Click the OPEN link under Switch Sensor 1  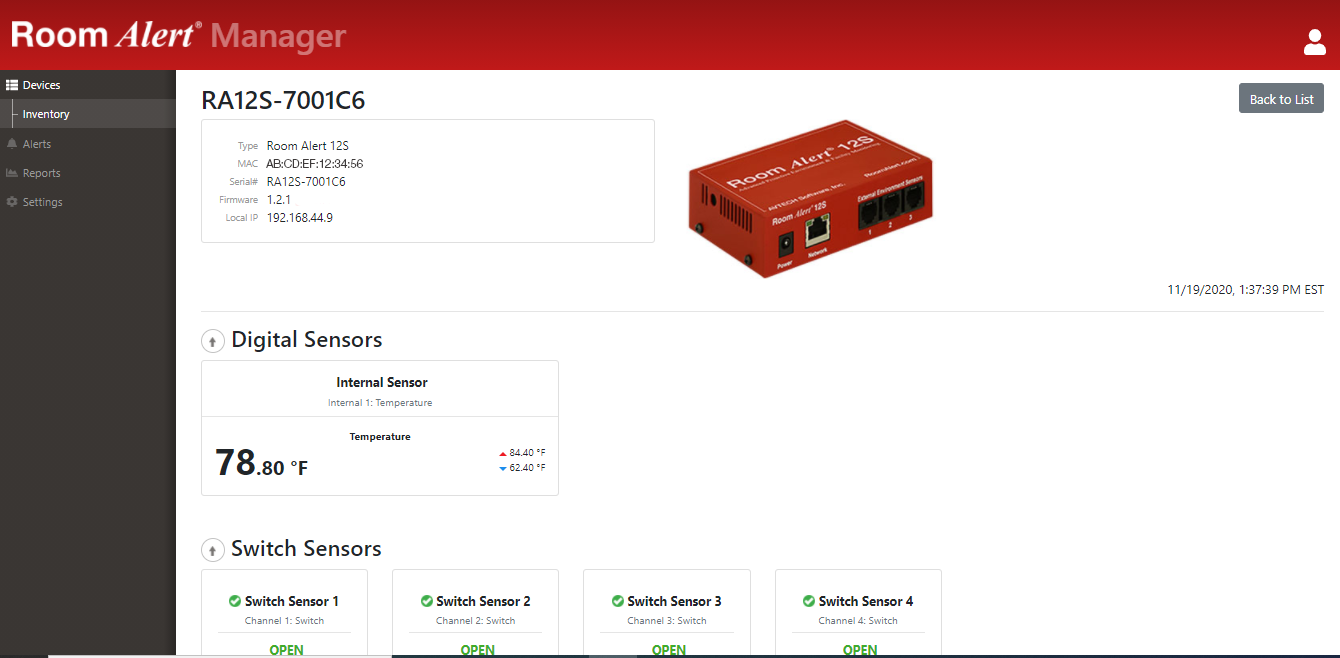[x=286, y=649]
